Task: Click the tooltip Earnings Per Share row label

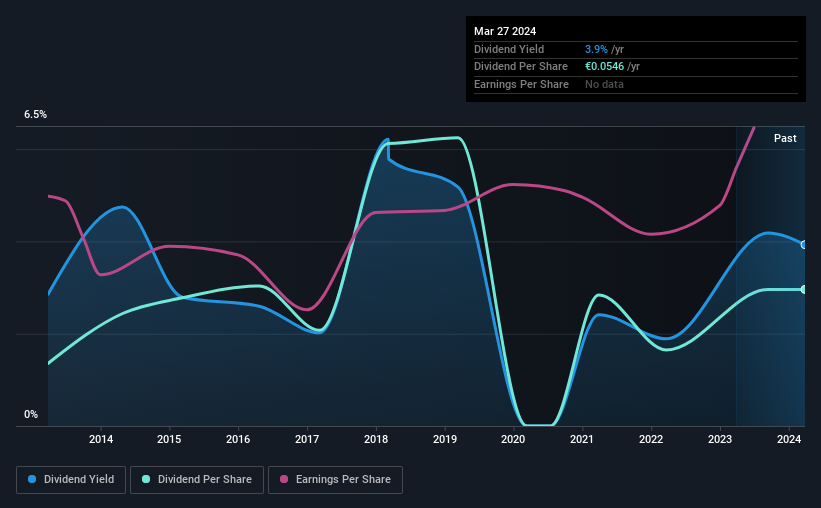Action: pos(522,84)
